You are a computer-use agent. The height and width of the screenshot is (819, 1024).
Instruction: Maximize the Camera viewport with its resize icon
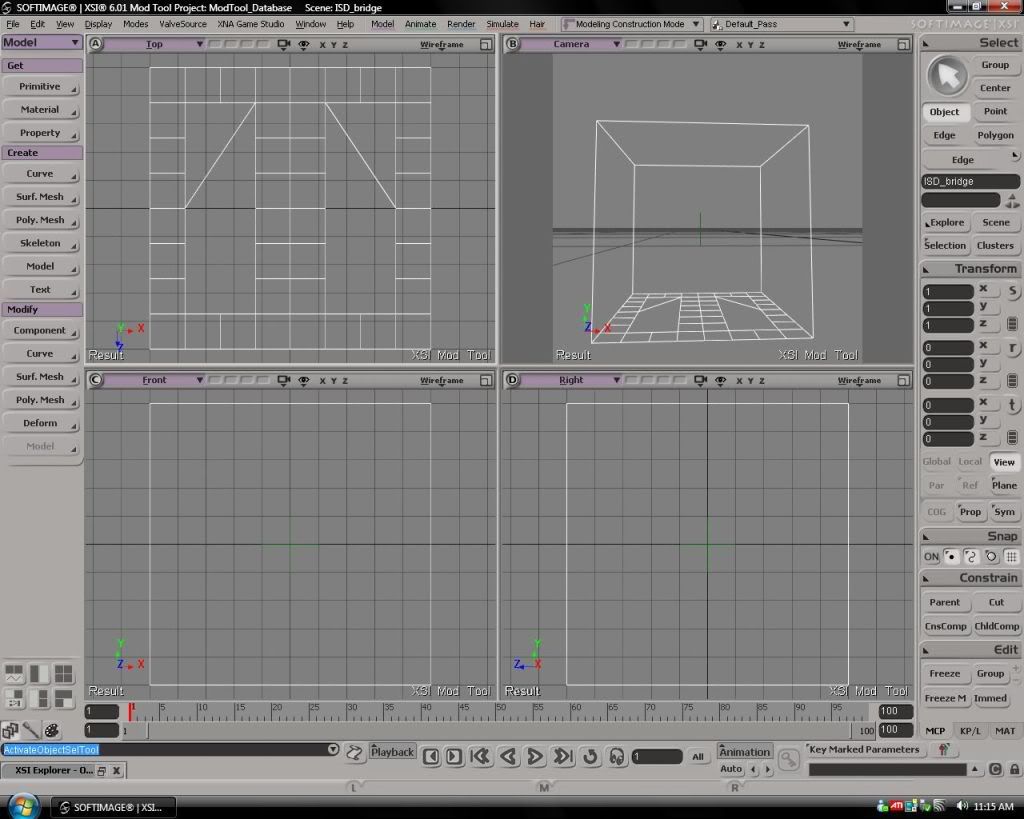[903, 44]
